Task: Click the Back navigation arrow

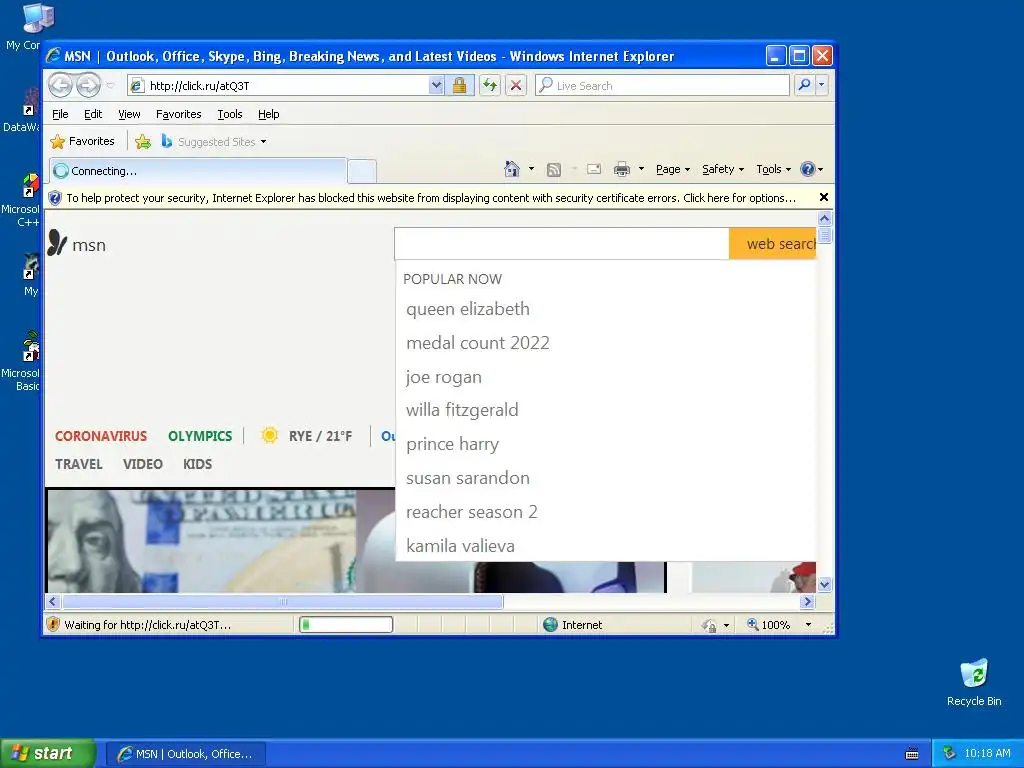Action: pos(60,85)
